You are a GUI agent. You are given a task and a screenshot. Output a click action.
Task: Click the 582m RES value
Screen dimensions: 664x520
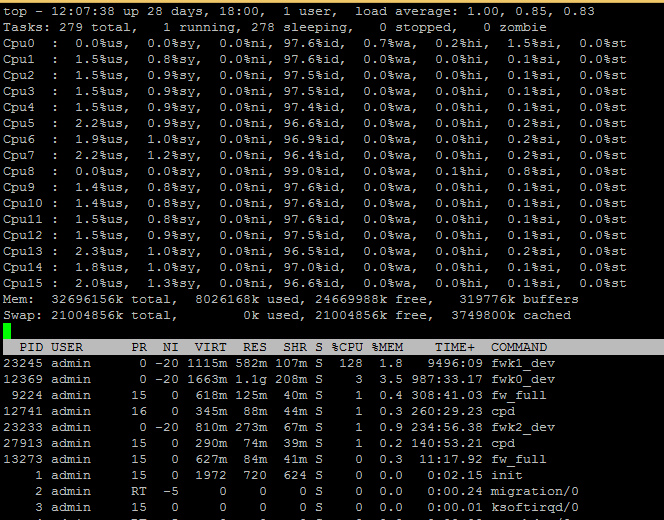[x=251, y=363]
